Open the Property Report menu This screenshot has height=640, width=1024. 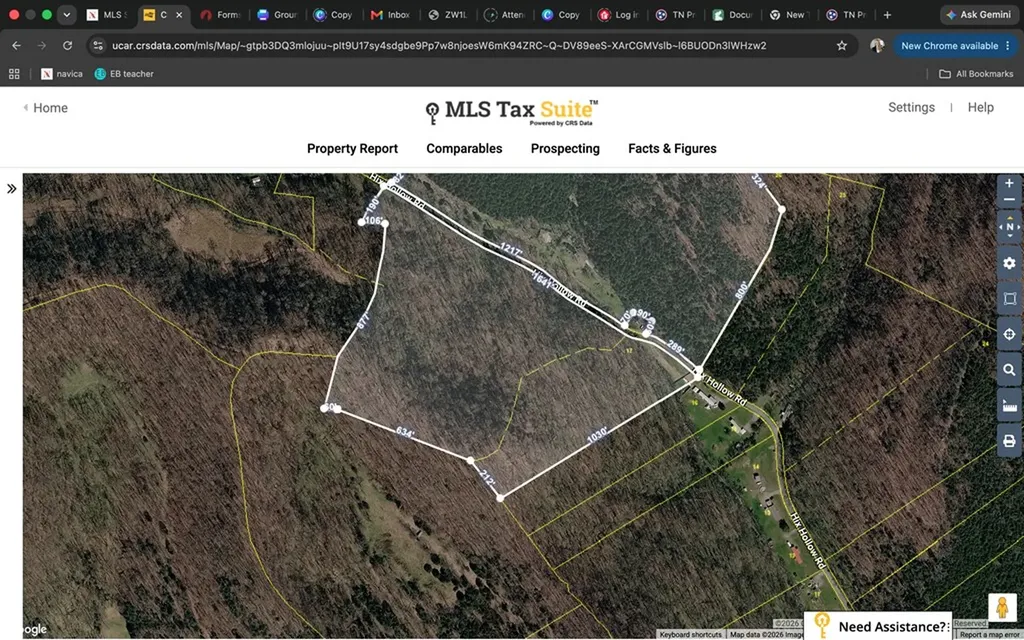point(352,148)
